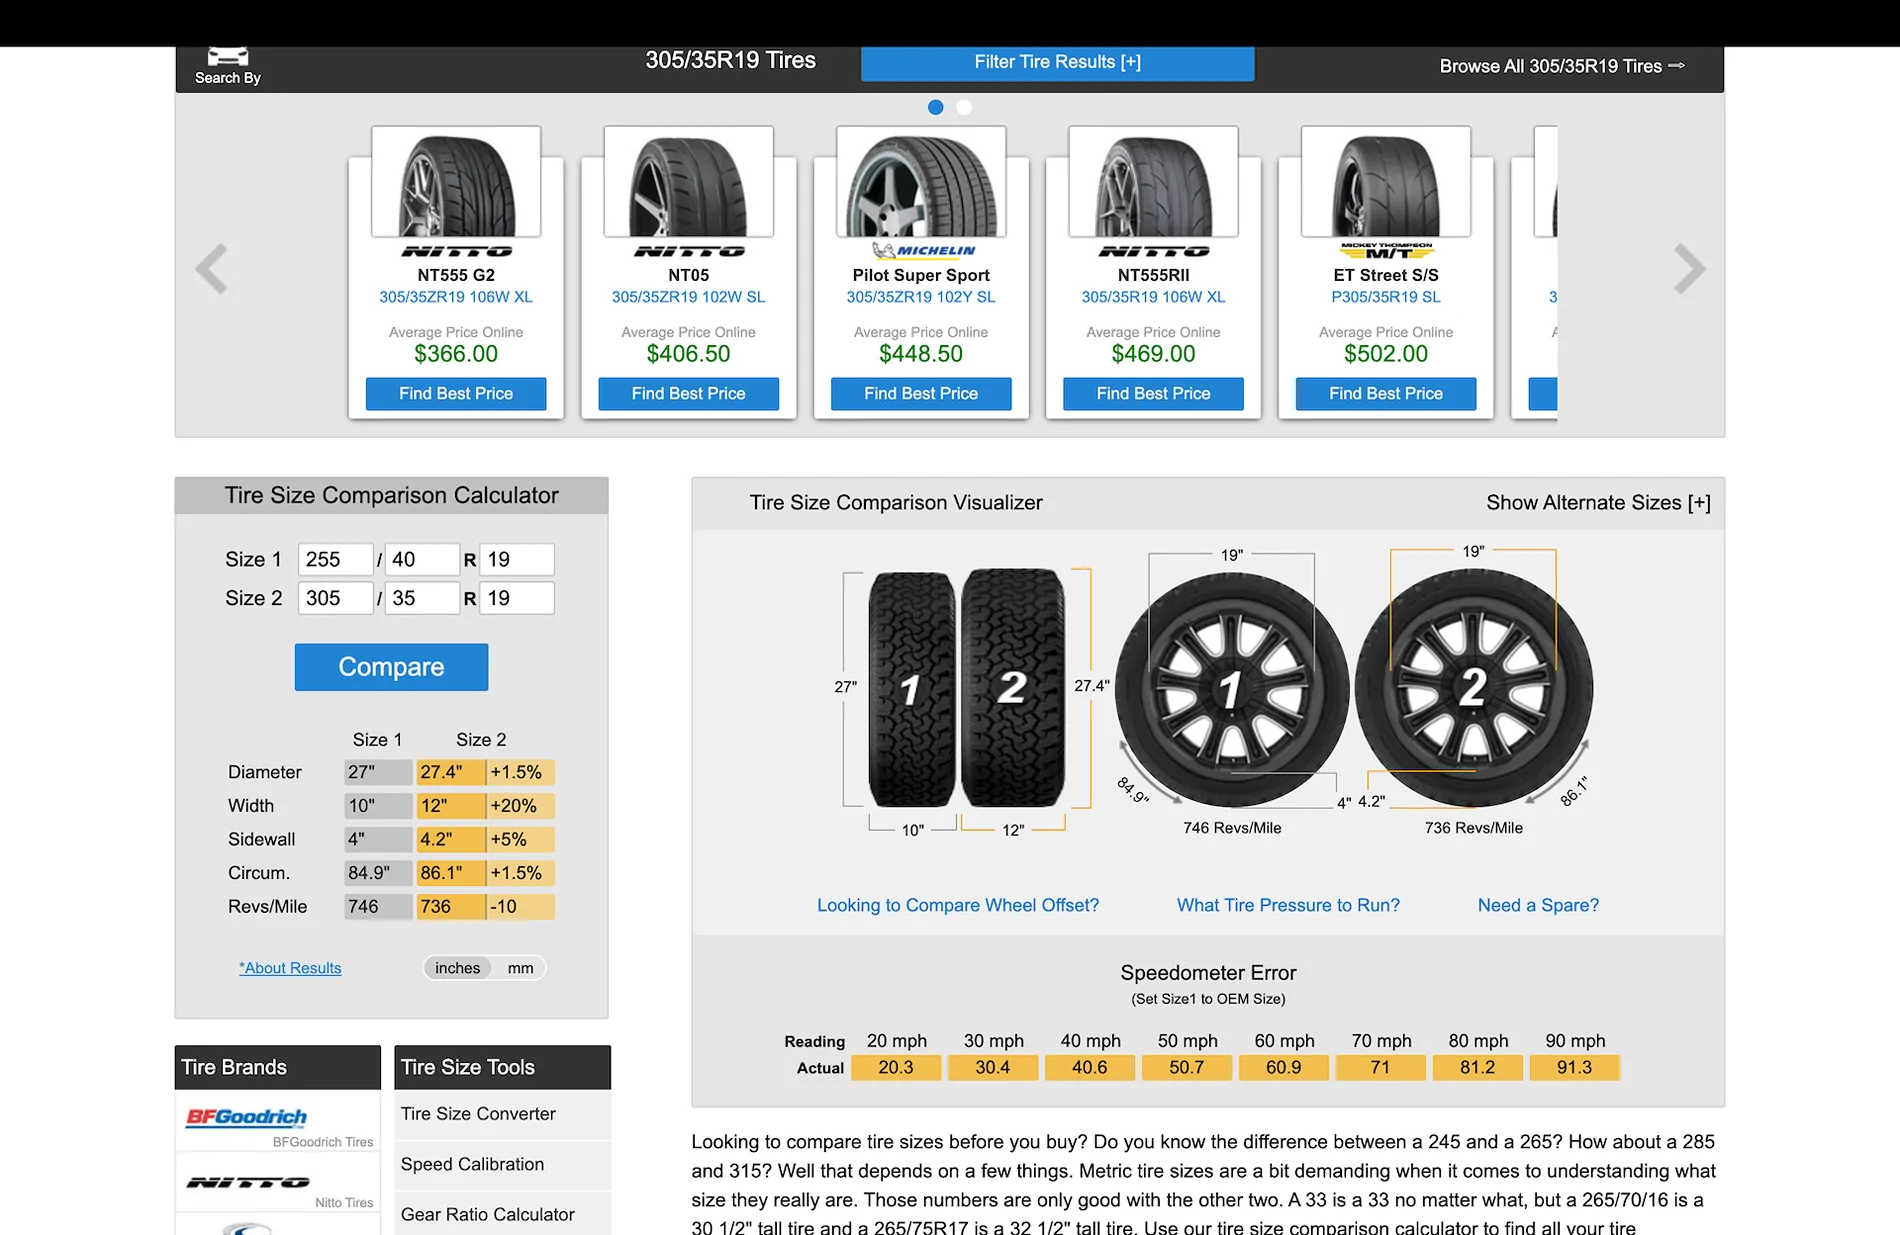Viewport: 1900px width, 1235px height.
Task: Open the Search By car icon
Action: (228, 58)
